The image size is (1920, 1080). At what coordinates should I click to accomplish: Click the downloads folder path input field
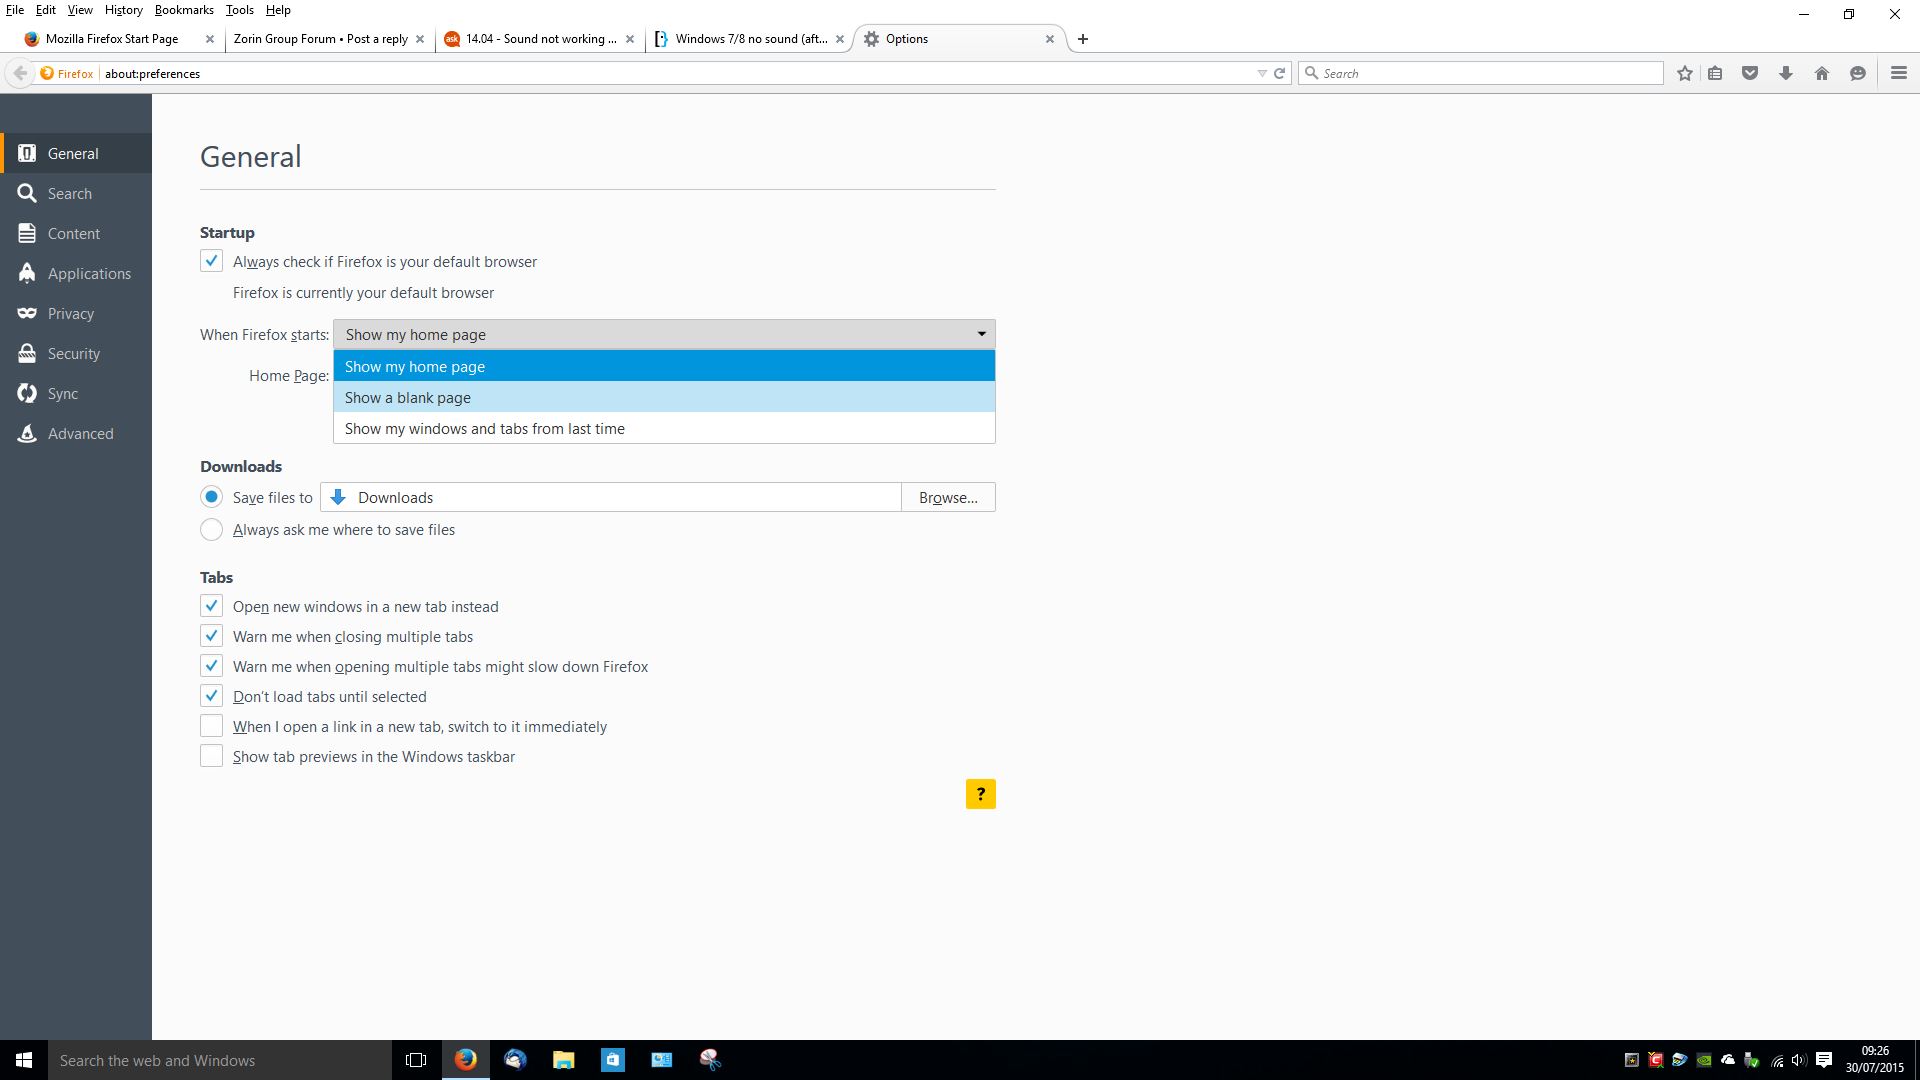(613, 497)
